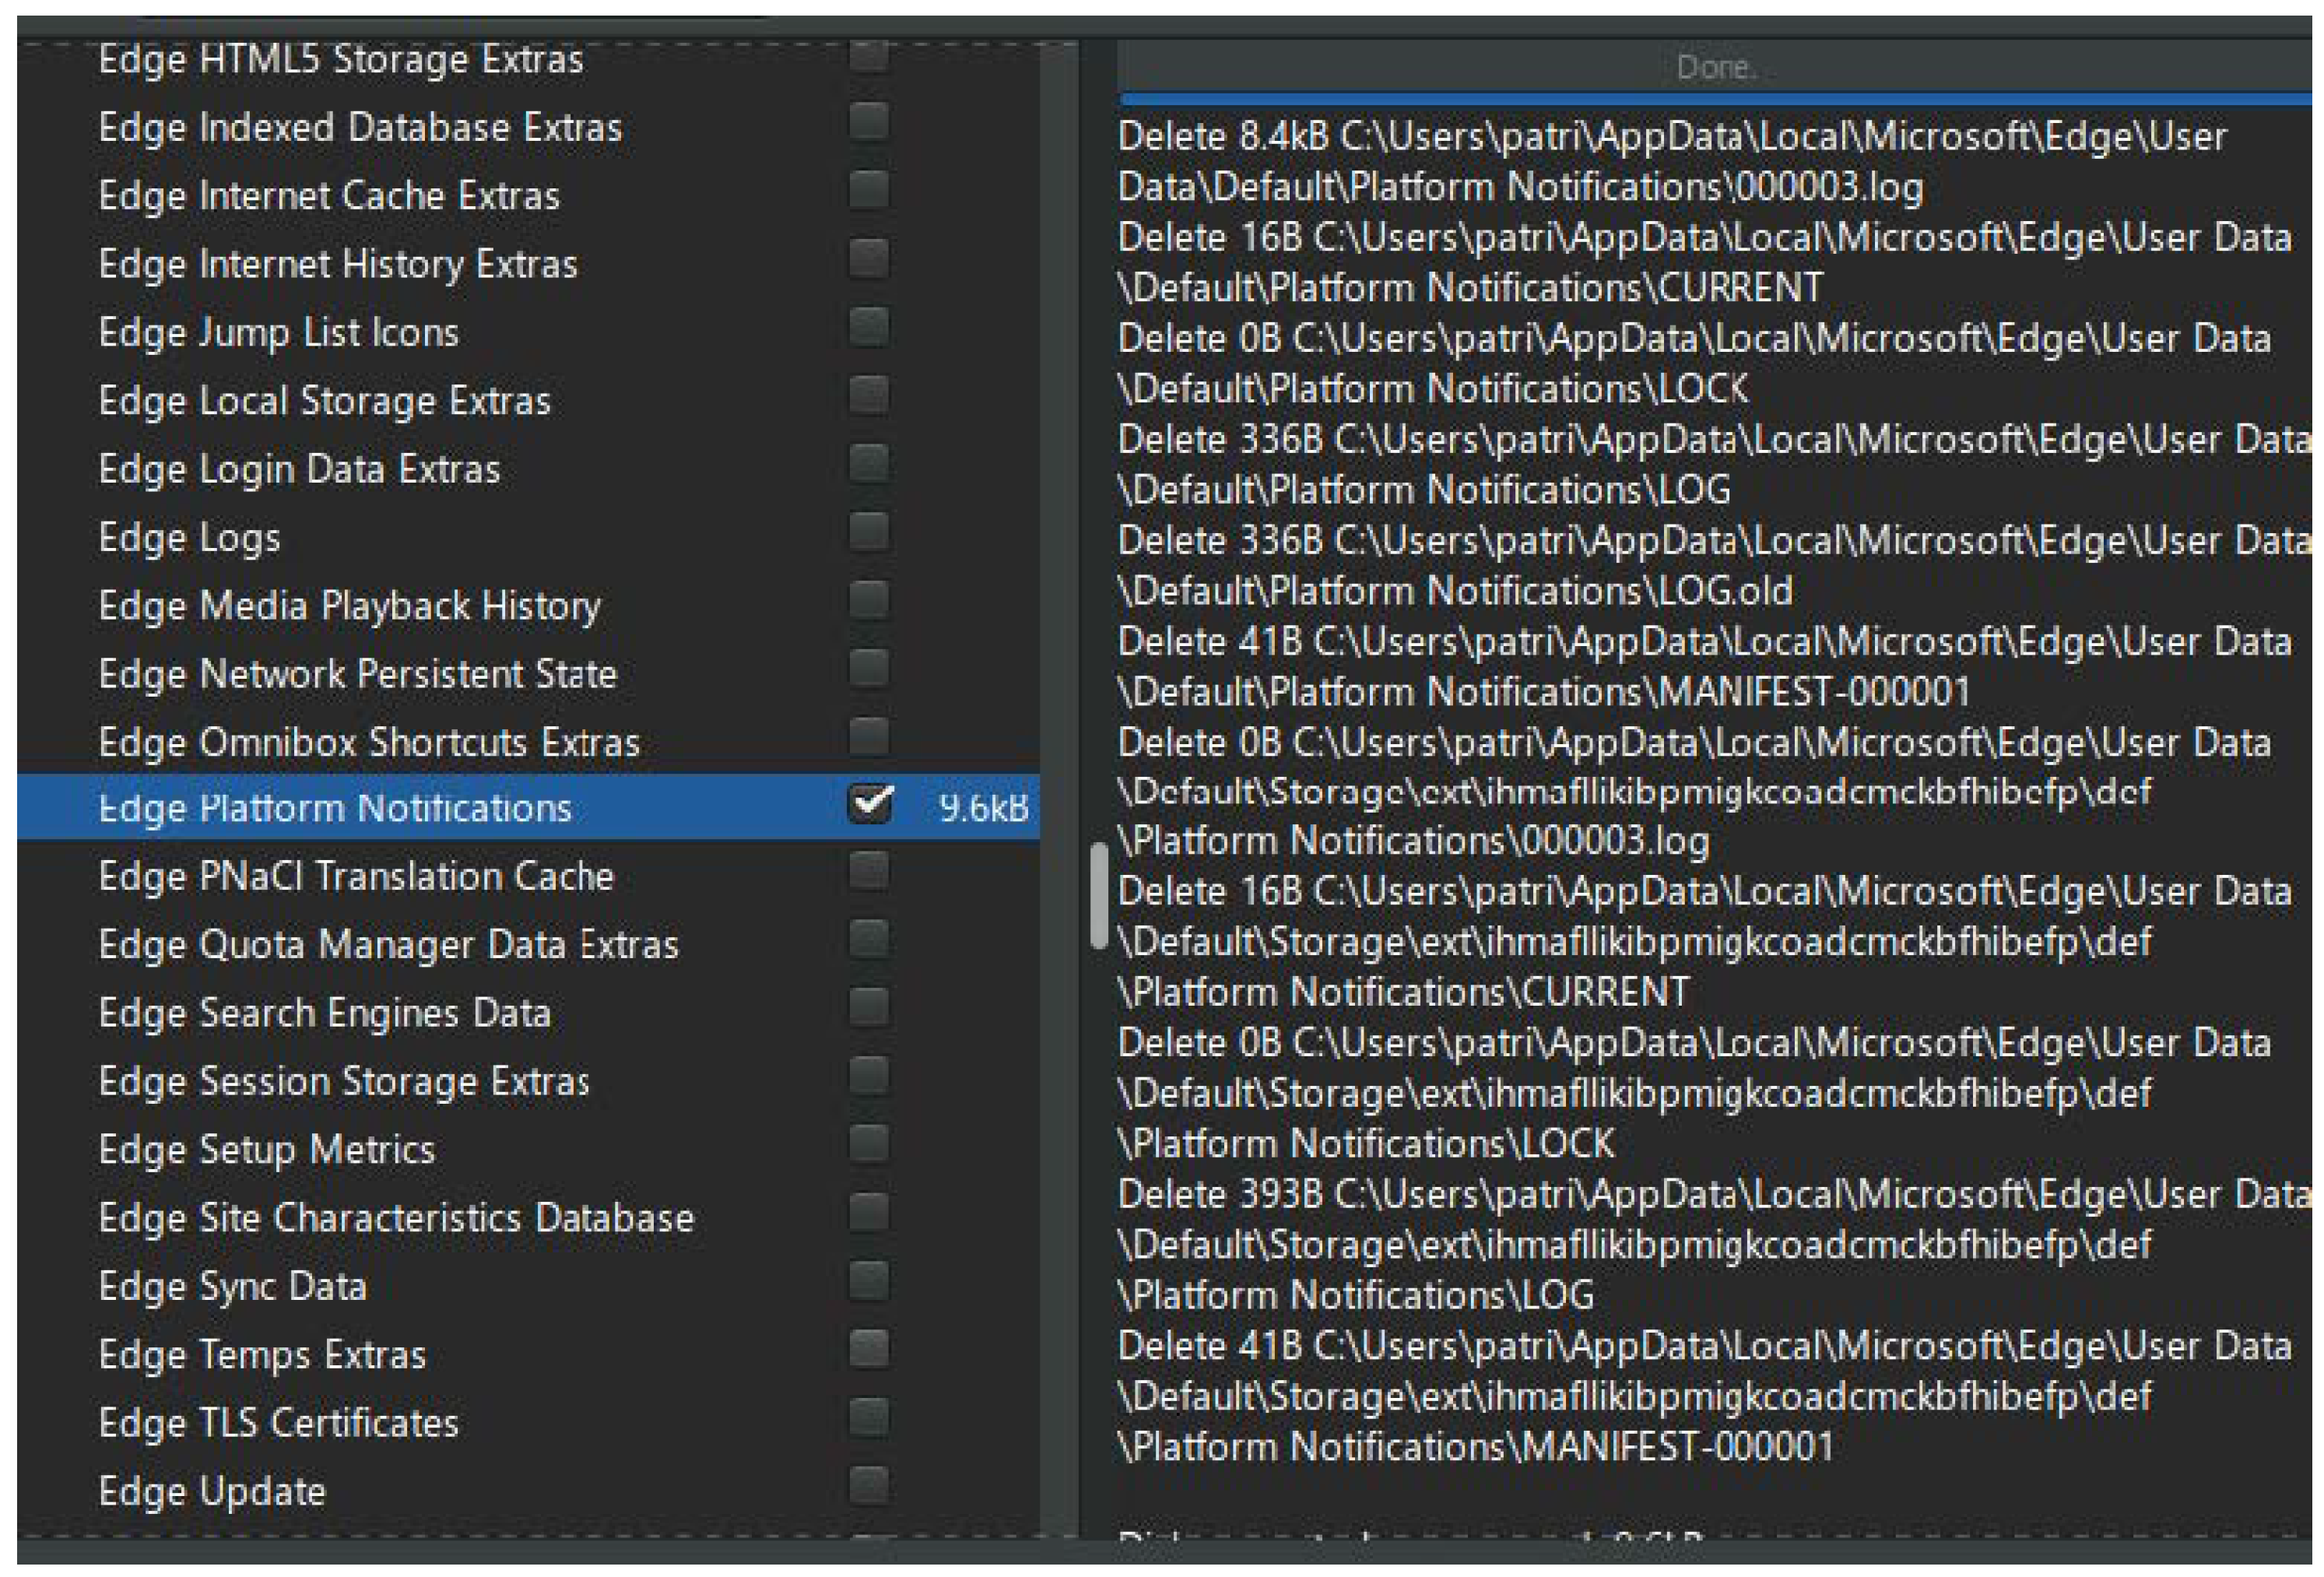Select Edge Media Playback History item
Screen dimensions: 2324x1577
[x=349, y=606]
